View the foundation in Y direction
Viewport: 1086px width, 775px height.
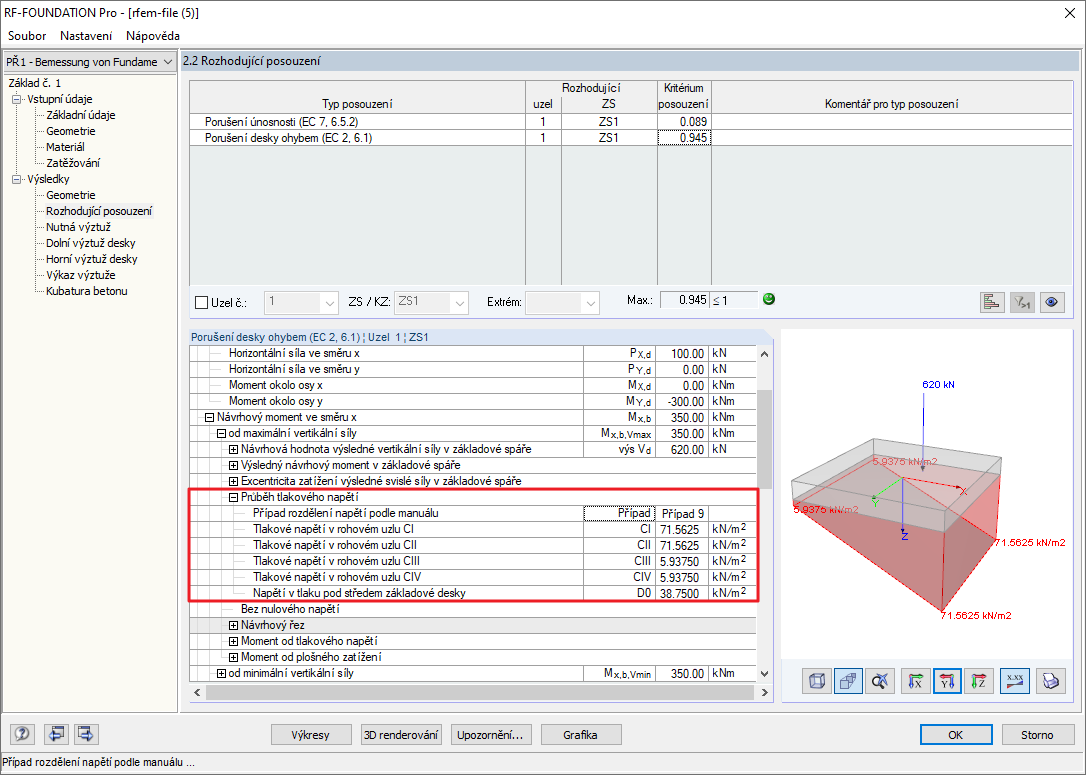tap(947, 682)
